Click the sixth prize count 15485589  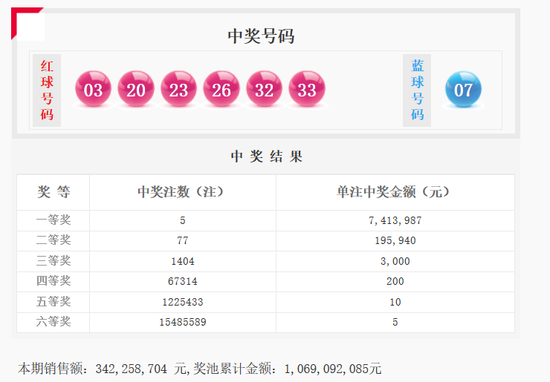point(182,322)
